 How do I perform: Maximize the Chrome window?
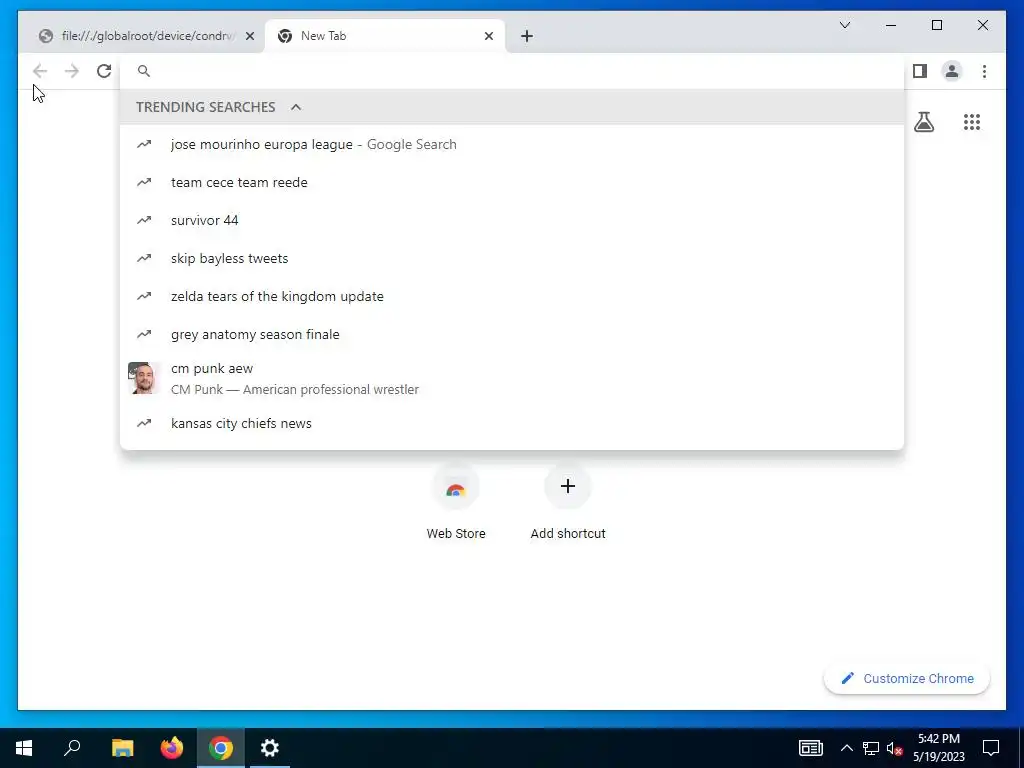point(936,25)
